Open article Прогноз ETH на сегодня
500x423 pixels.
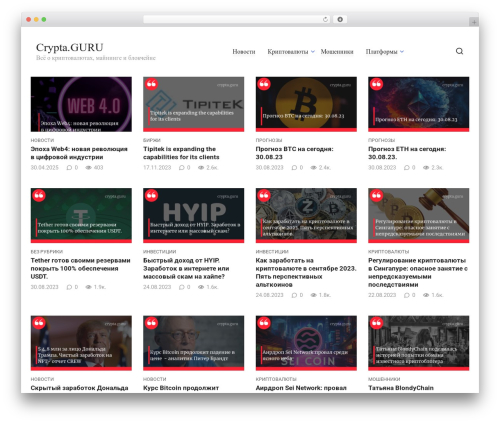[407, 153]
